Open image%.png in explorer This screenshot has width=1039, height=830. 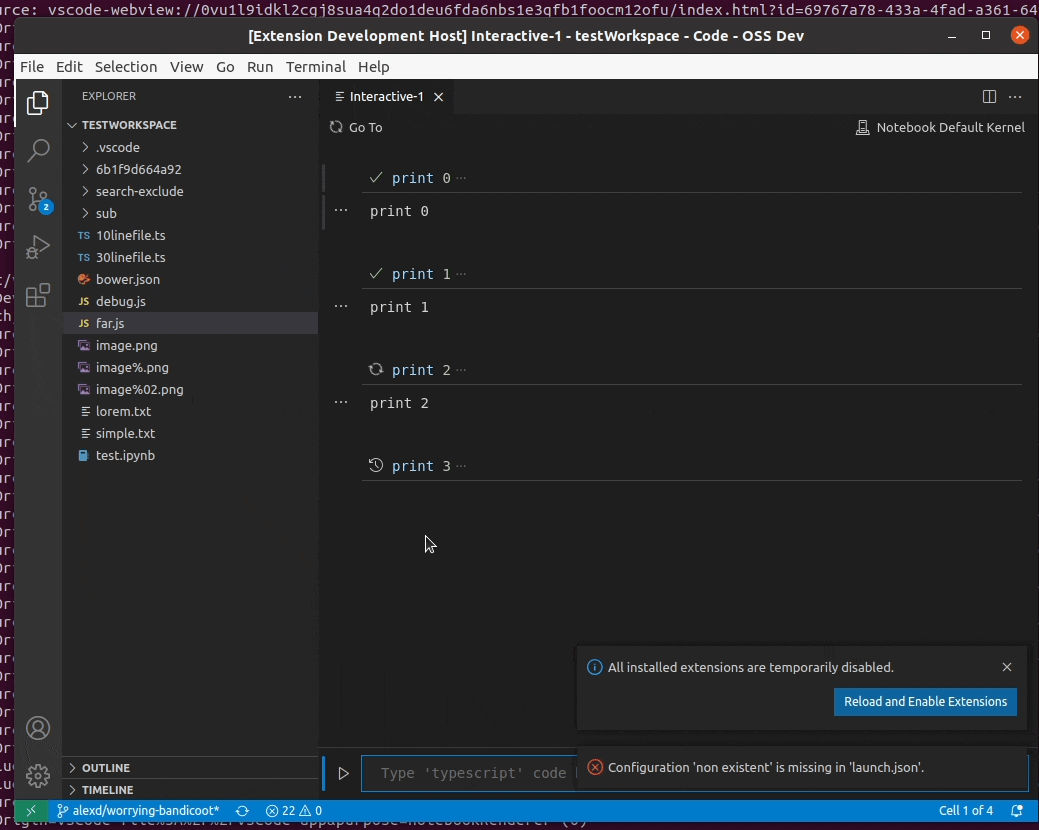pyautogui.click(x=190, y=367)
